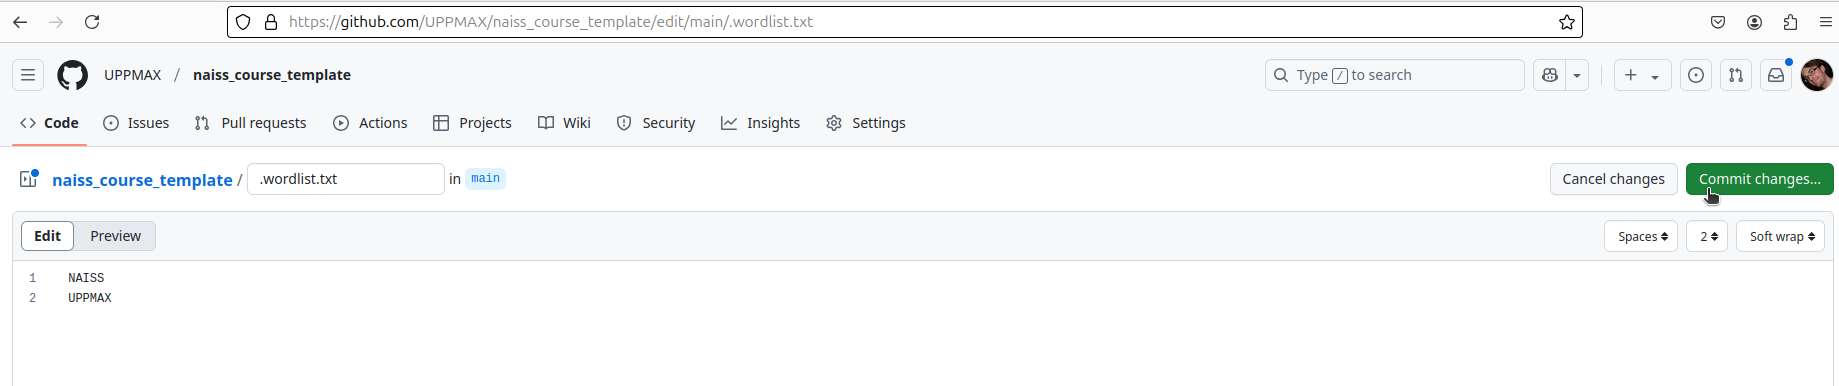Screen dimensions: 1839x386
Task: Open notifications inbox
Action: [x=1776, y=75]
